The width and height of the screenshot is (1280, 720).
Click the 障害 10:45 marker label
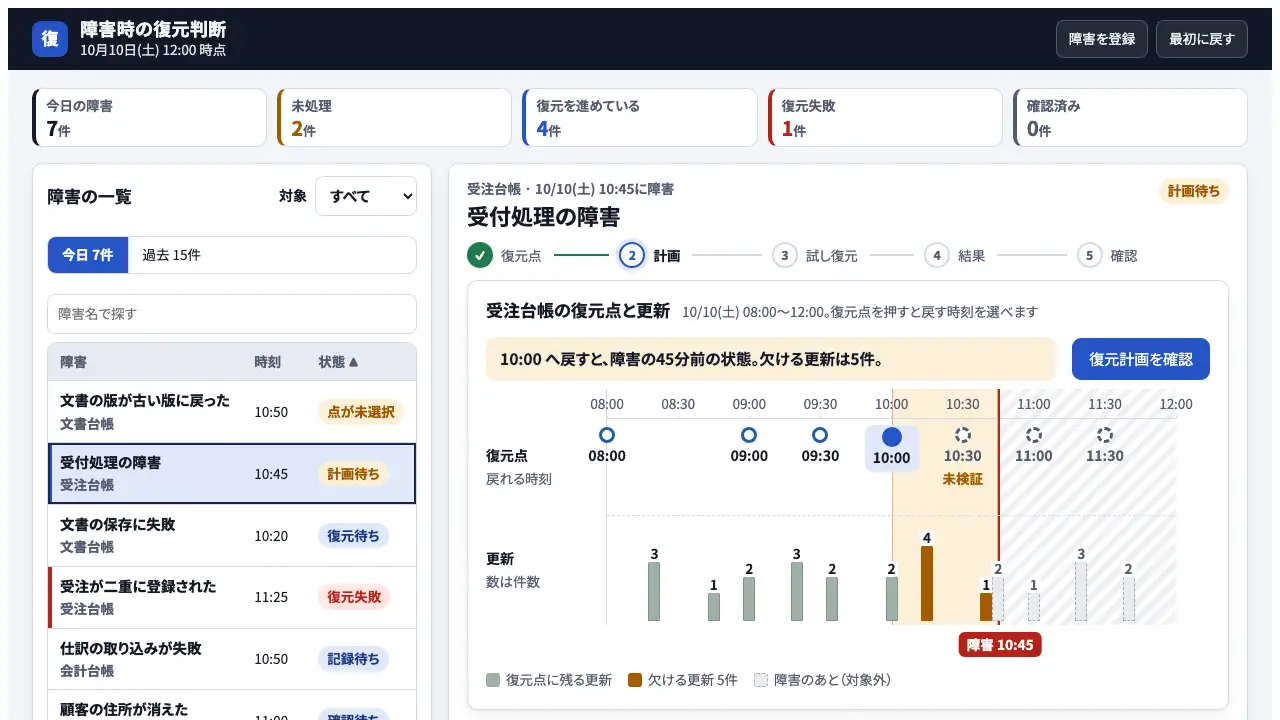(x=1000, y=645)
